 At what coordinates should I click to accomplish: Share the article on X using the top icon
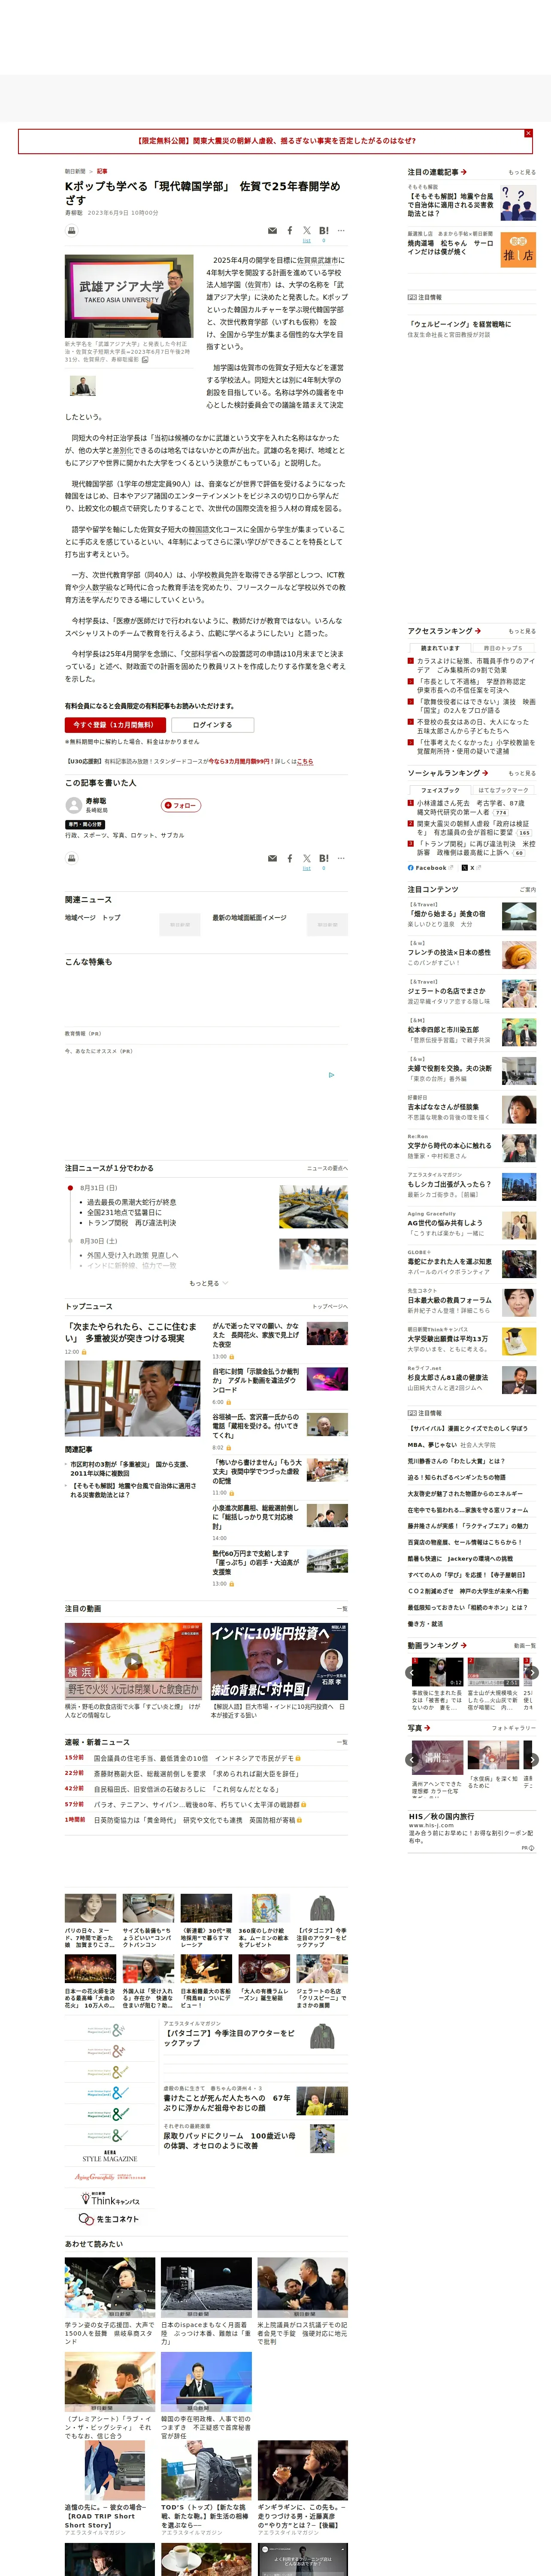(x=307, y=230)
